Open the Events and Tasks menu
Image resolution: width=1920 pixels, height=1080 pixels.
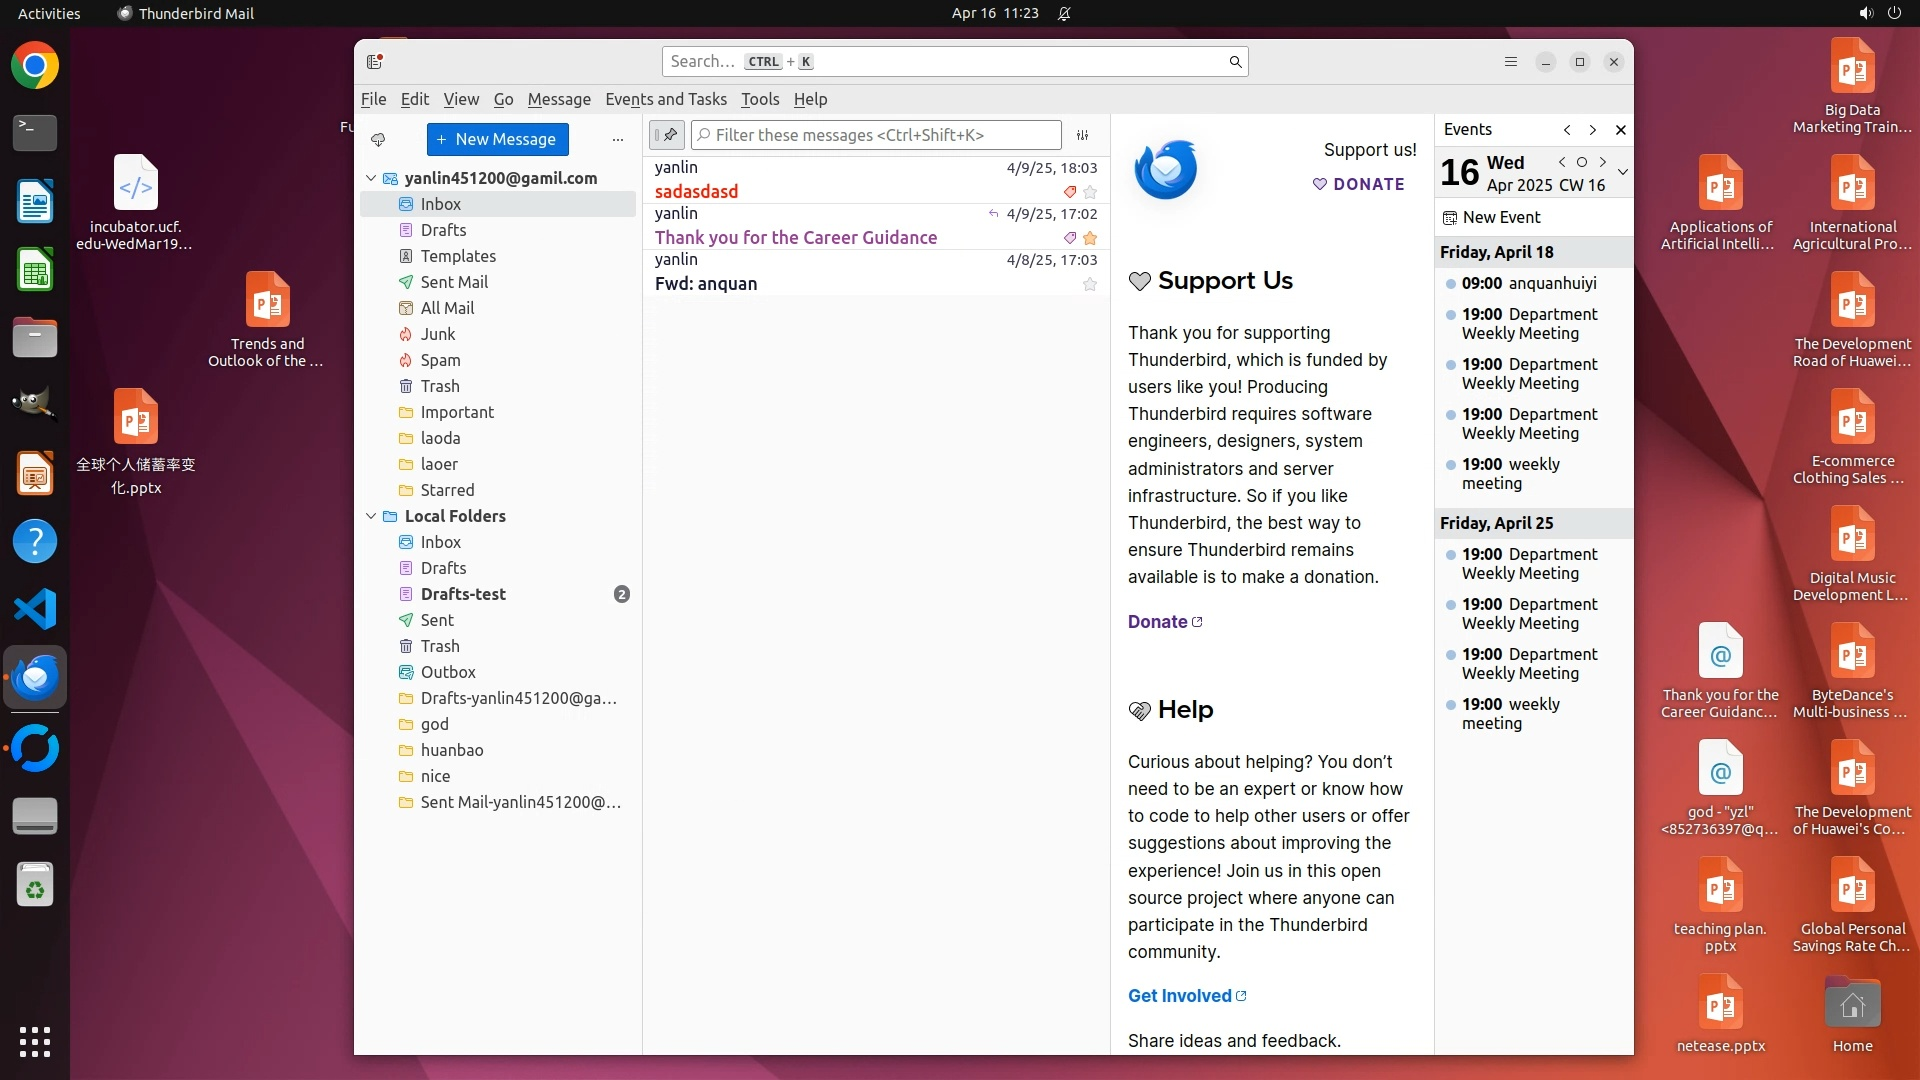(665, 99)
